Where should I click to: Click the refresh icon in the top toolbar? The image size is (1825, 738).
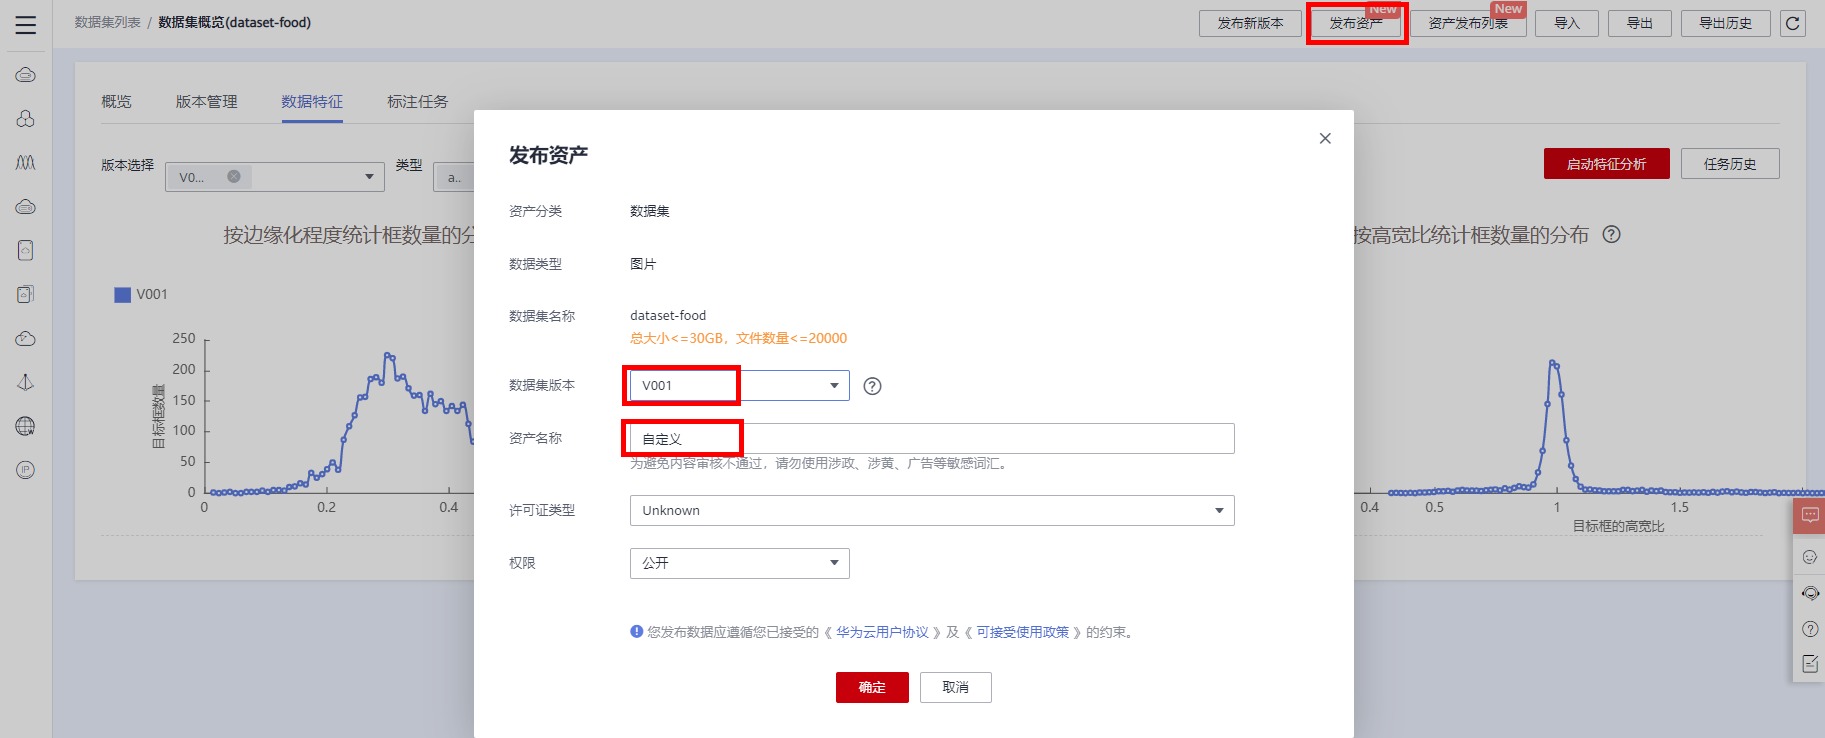click(1793, 23)
